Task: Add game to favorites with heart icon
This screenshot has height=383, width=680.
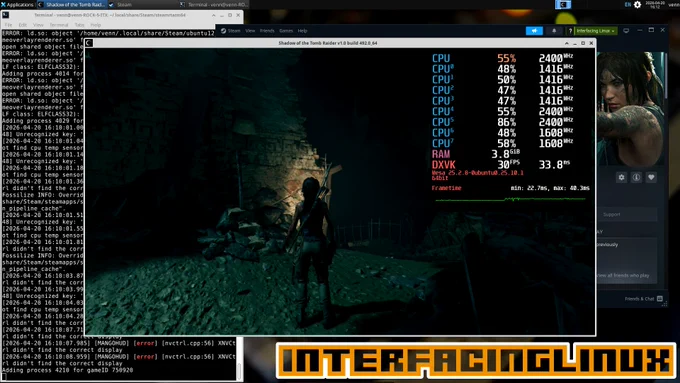Action: point(651,177)
